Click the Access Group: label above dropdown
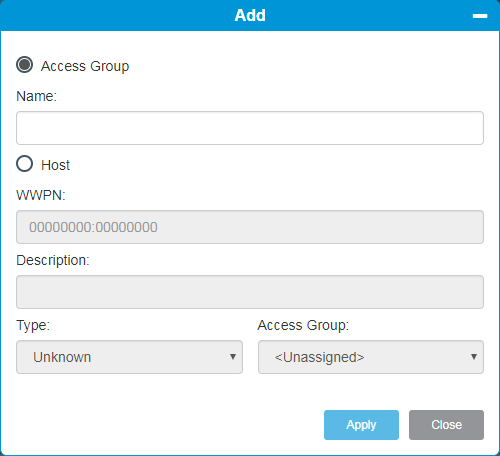 coord(303,325)
